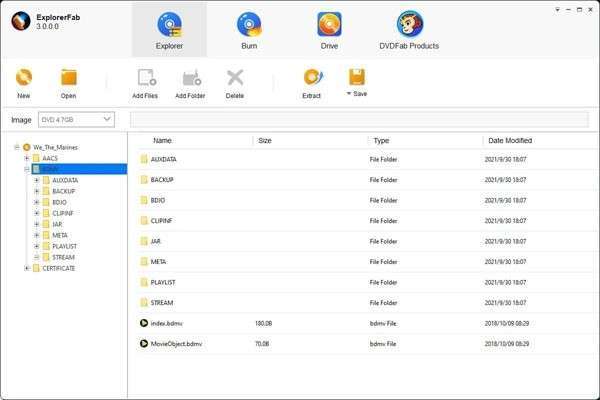
Task: Click CLIPINF folder icon in file list
Action: tap(144, 220)
